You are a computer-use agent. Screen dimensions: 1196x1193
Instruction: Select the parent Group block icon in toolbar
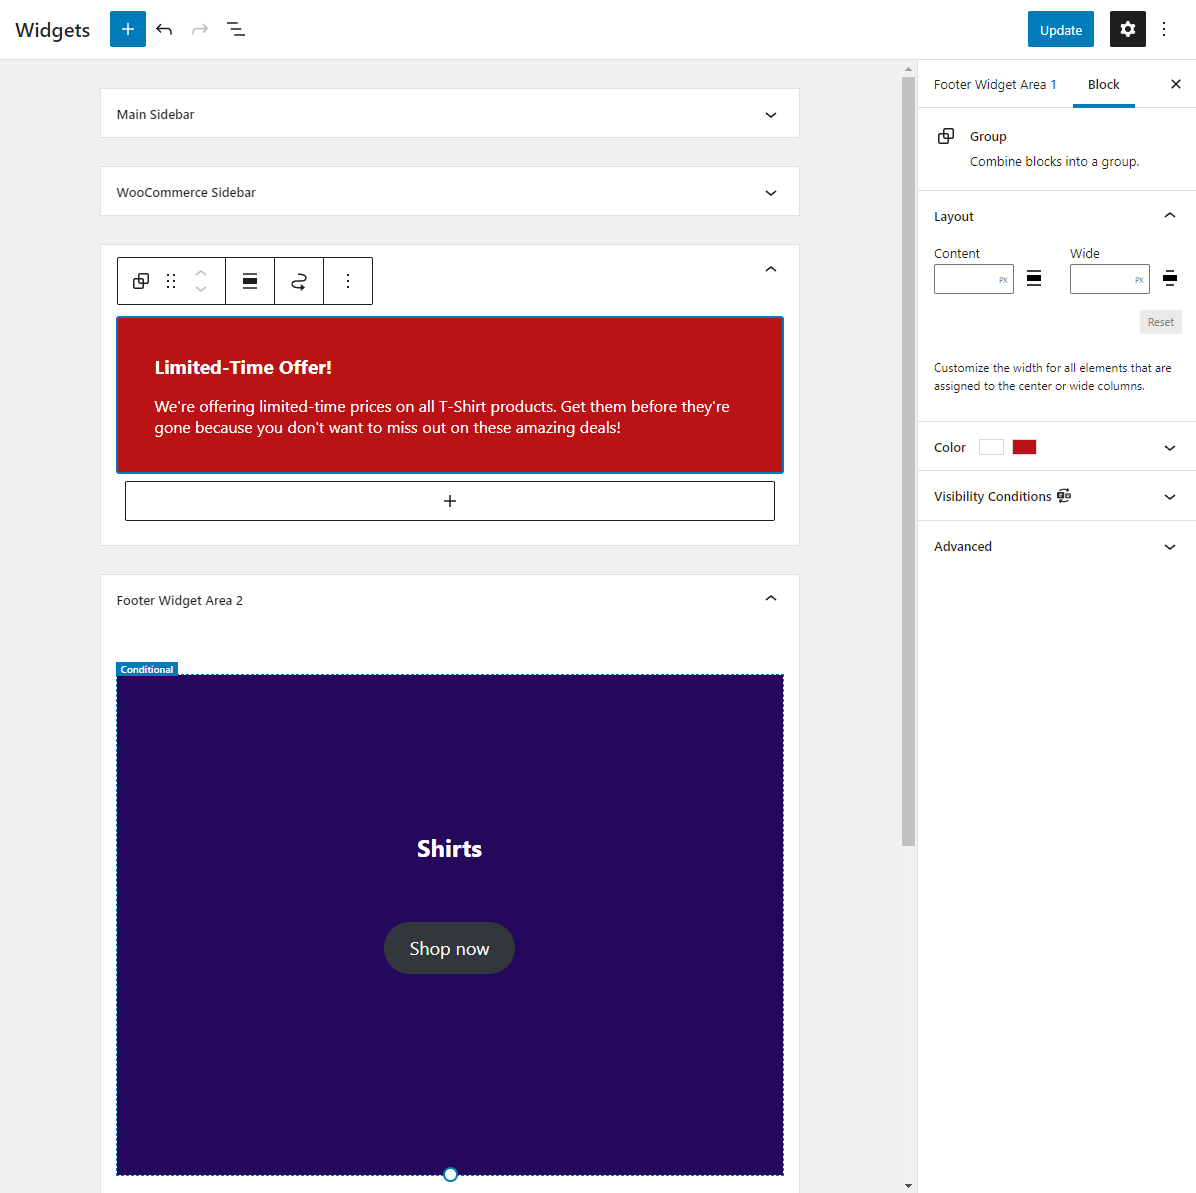coord(140,281)
